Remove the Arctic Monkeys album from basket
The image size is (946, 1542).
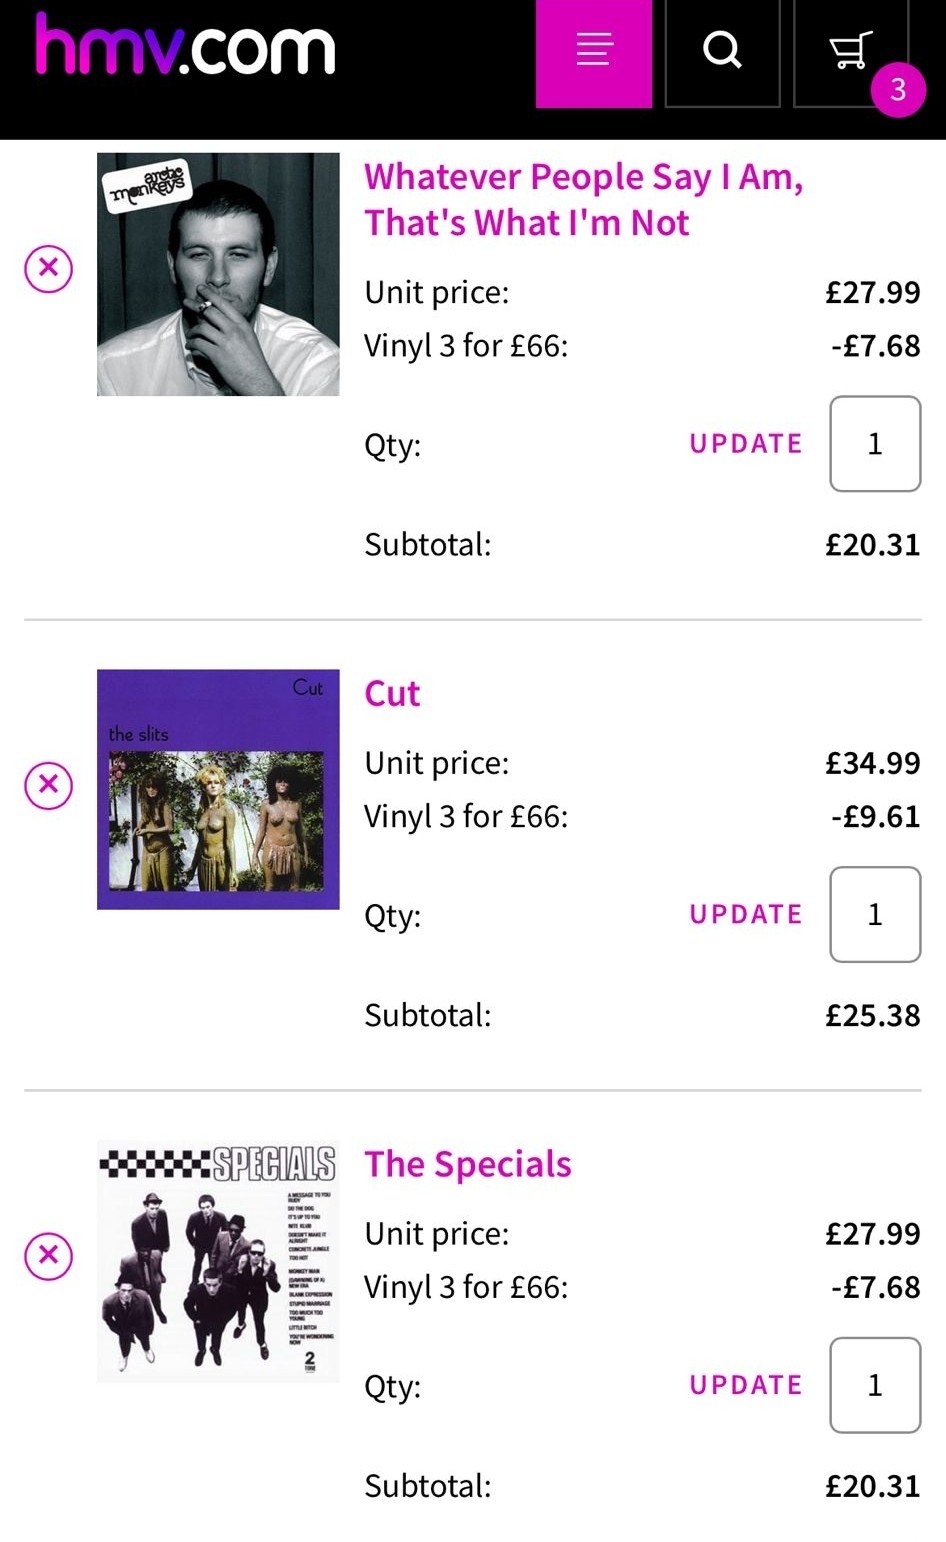click(49, 269)
